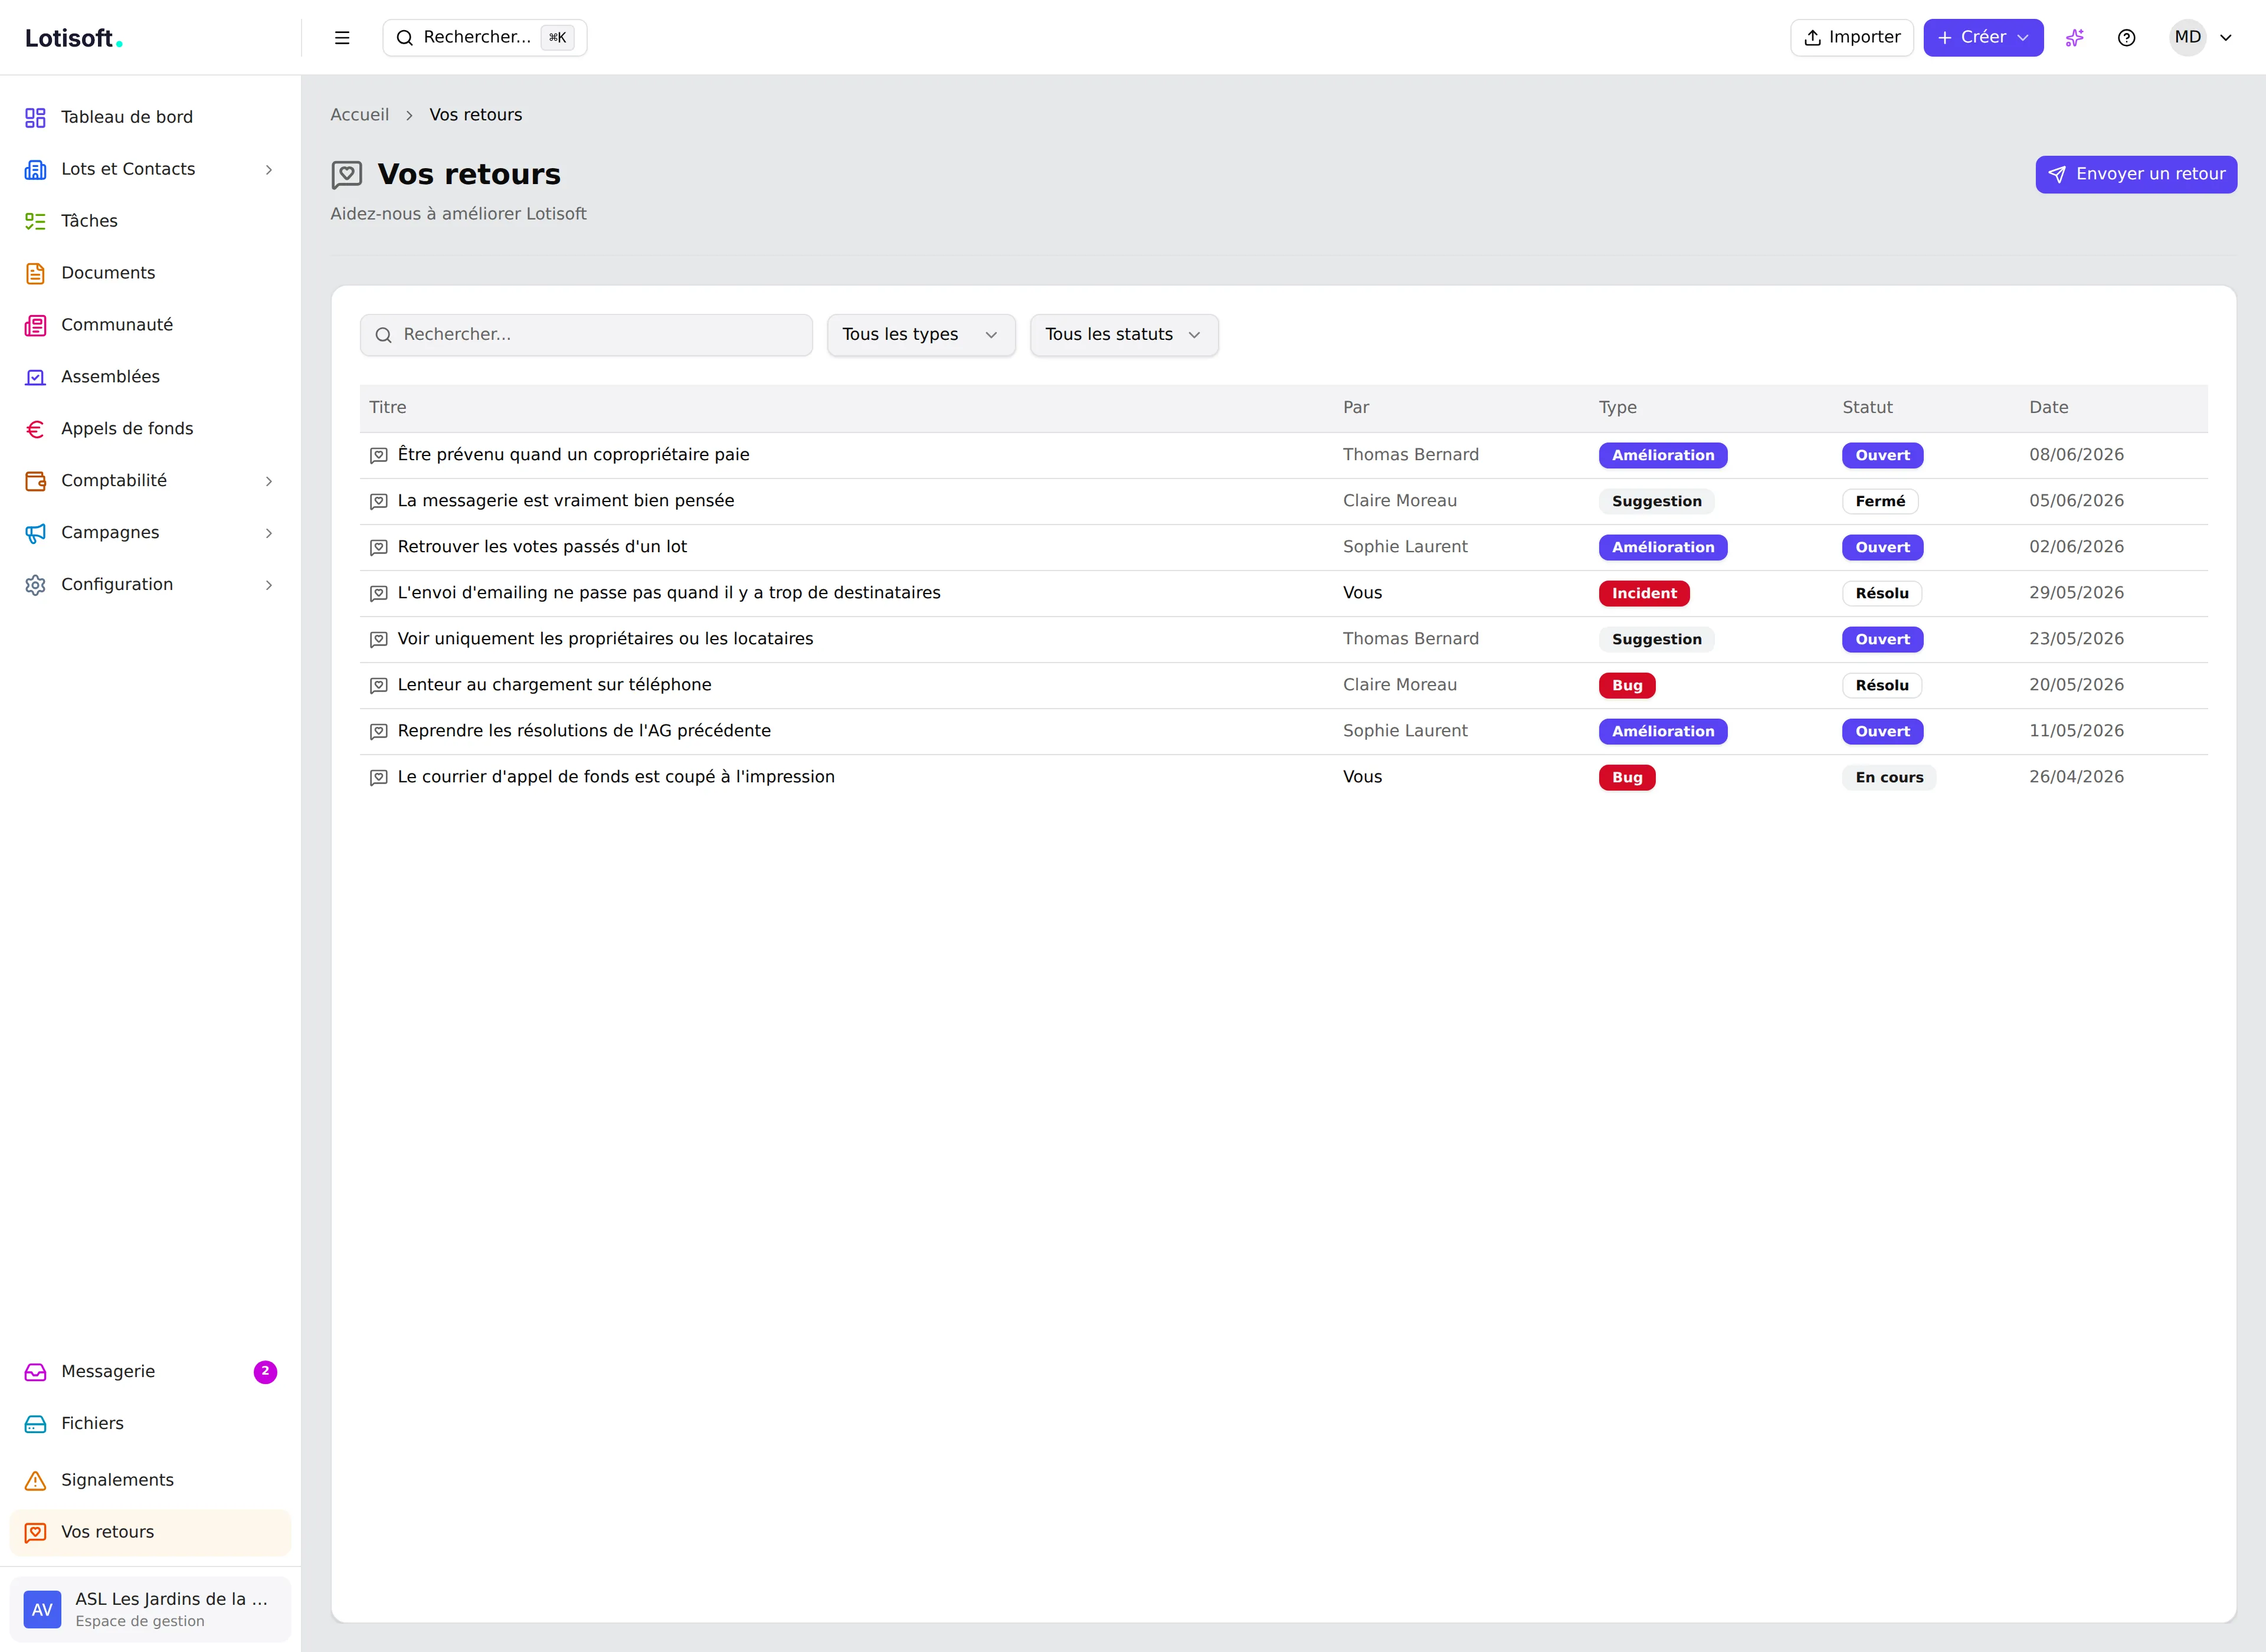
Task: Open the Tâches menu item
Action: point(150,222)
